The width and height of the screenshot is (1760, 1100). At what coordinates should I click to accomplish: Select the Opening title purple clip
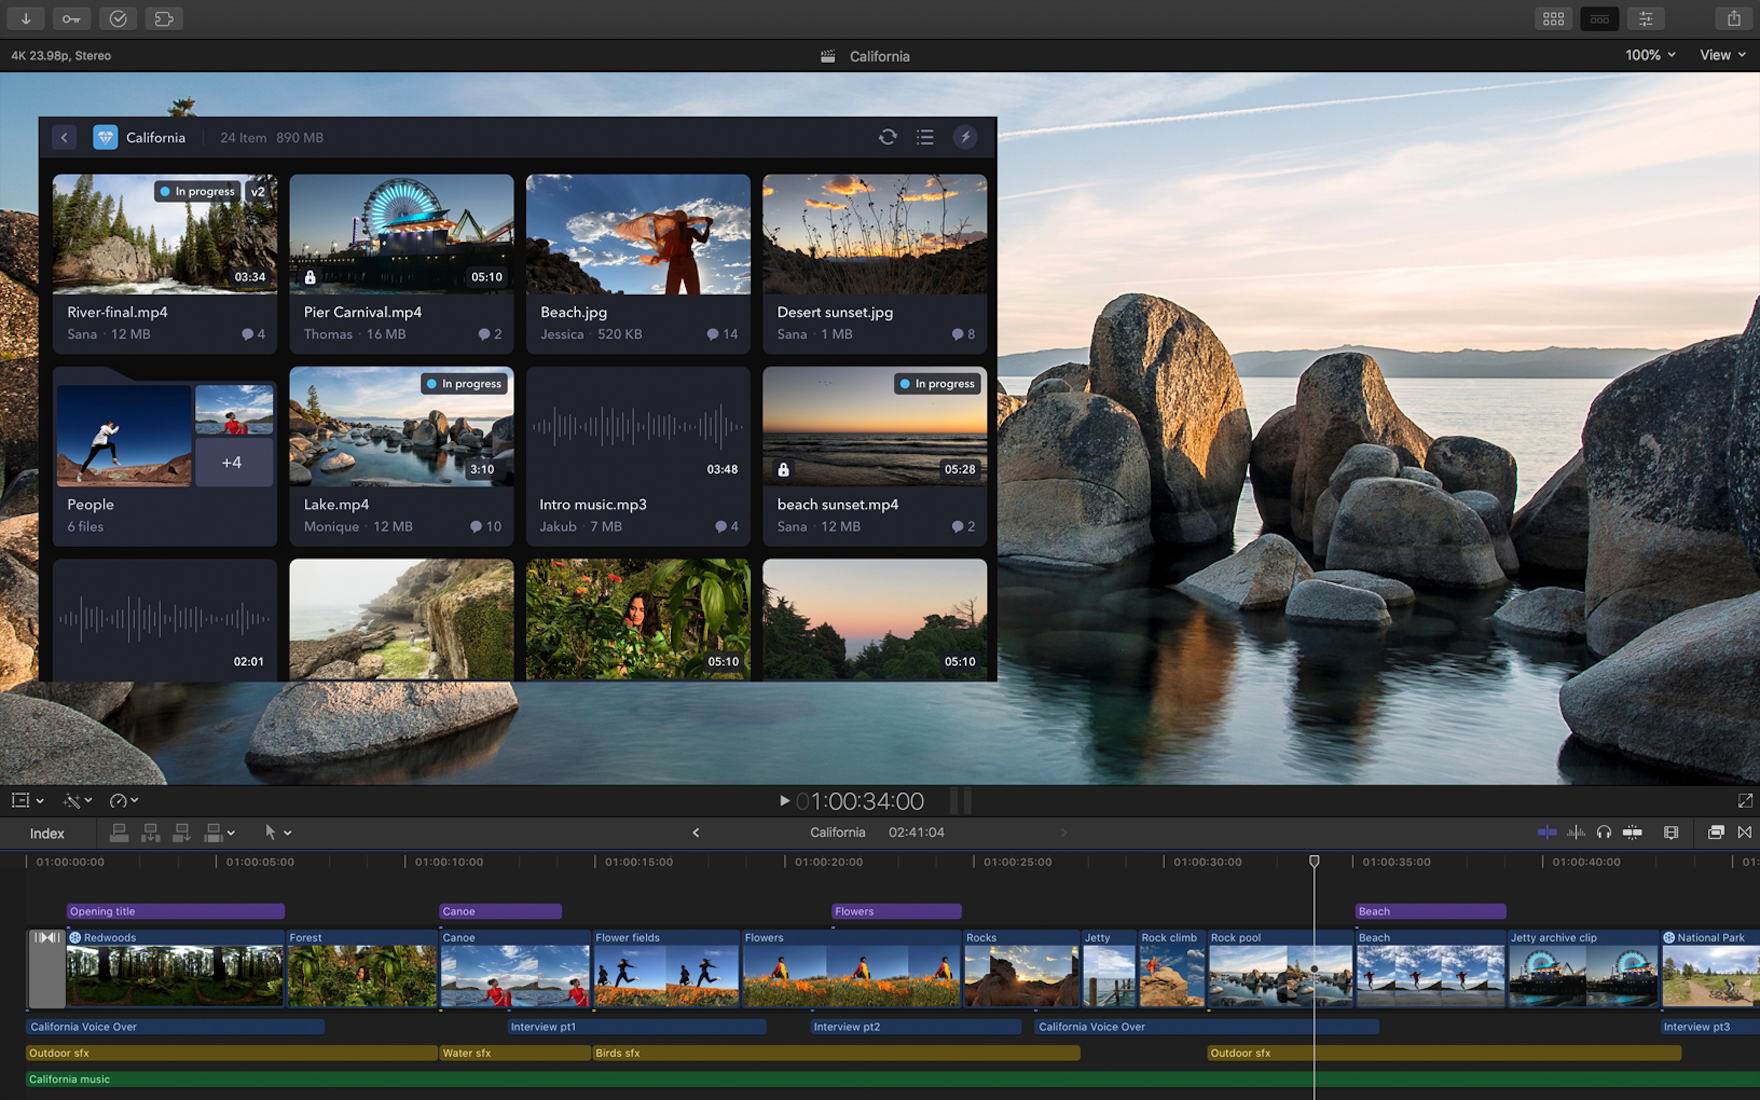coord(175,911)
